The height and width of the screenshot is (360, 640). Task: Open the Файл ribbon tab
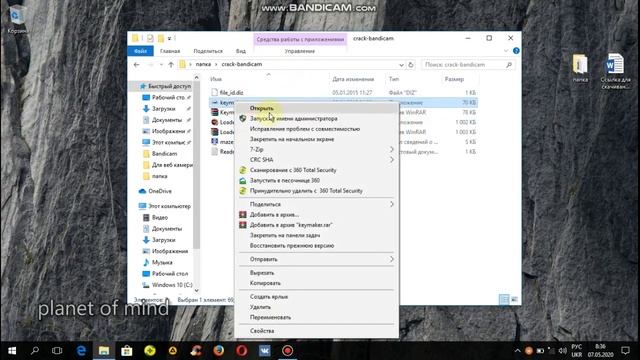(x=140, y=51)
